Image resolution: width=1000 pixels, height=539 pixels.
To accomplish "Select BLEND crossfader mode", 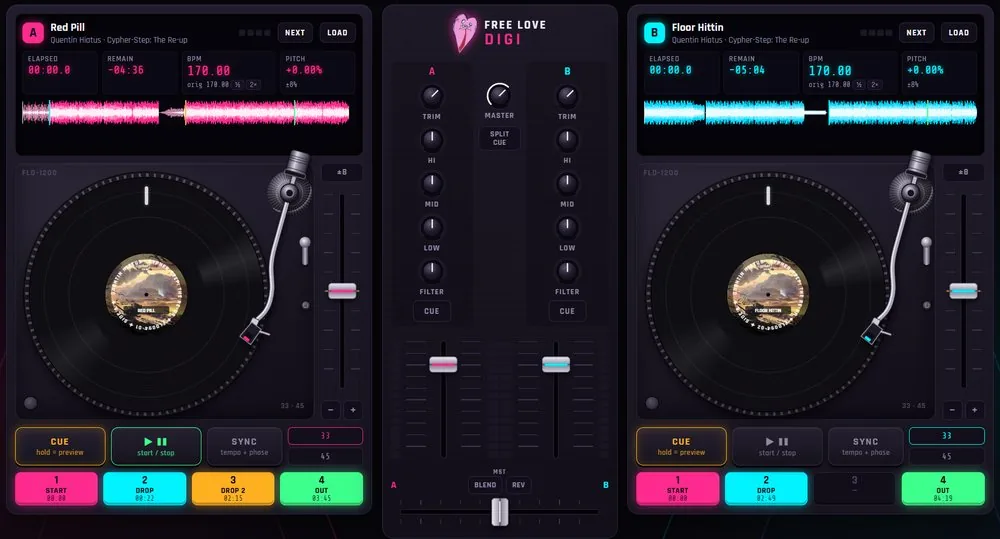I will click(485, 485).
